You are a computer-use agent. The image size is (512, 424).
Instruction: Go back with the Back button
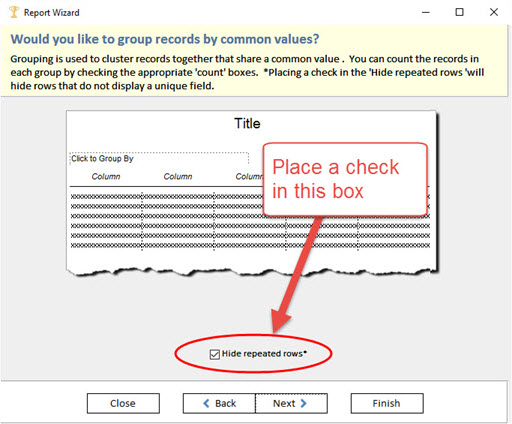(219, 403)
